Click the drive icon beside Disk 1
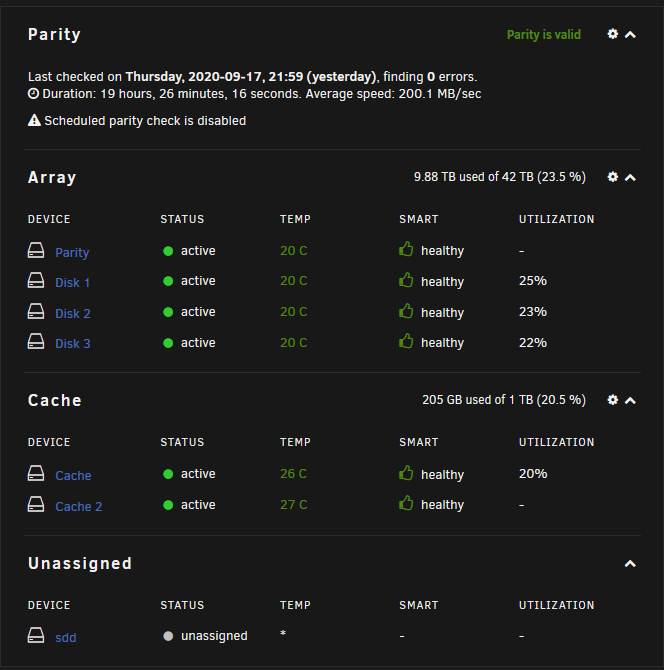Screen dimensions: 664x670 (x=36, y=280)
